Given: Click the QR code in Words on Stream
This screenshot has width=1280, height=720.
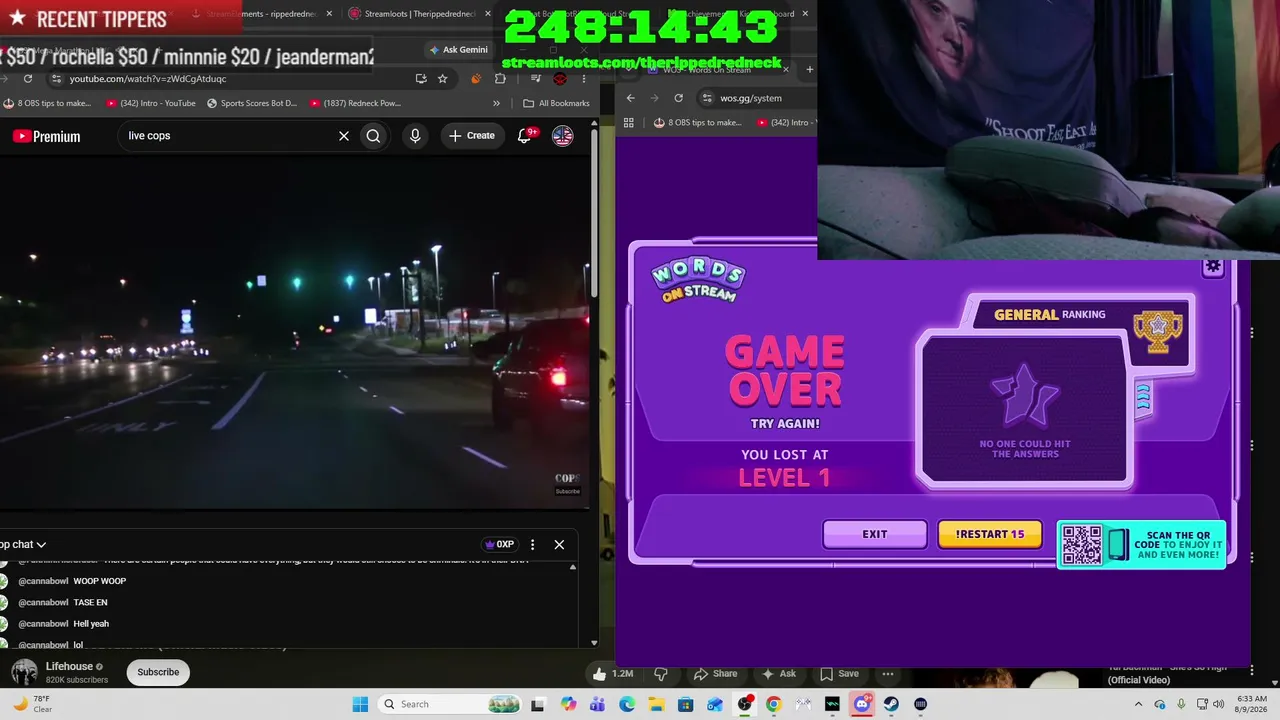Looking at the screenshot, I should pos(1082,545).
